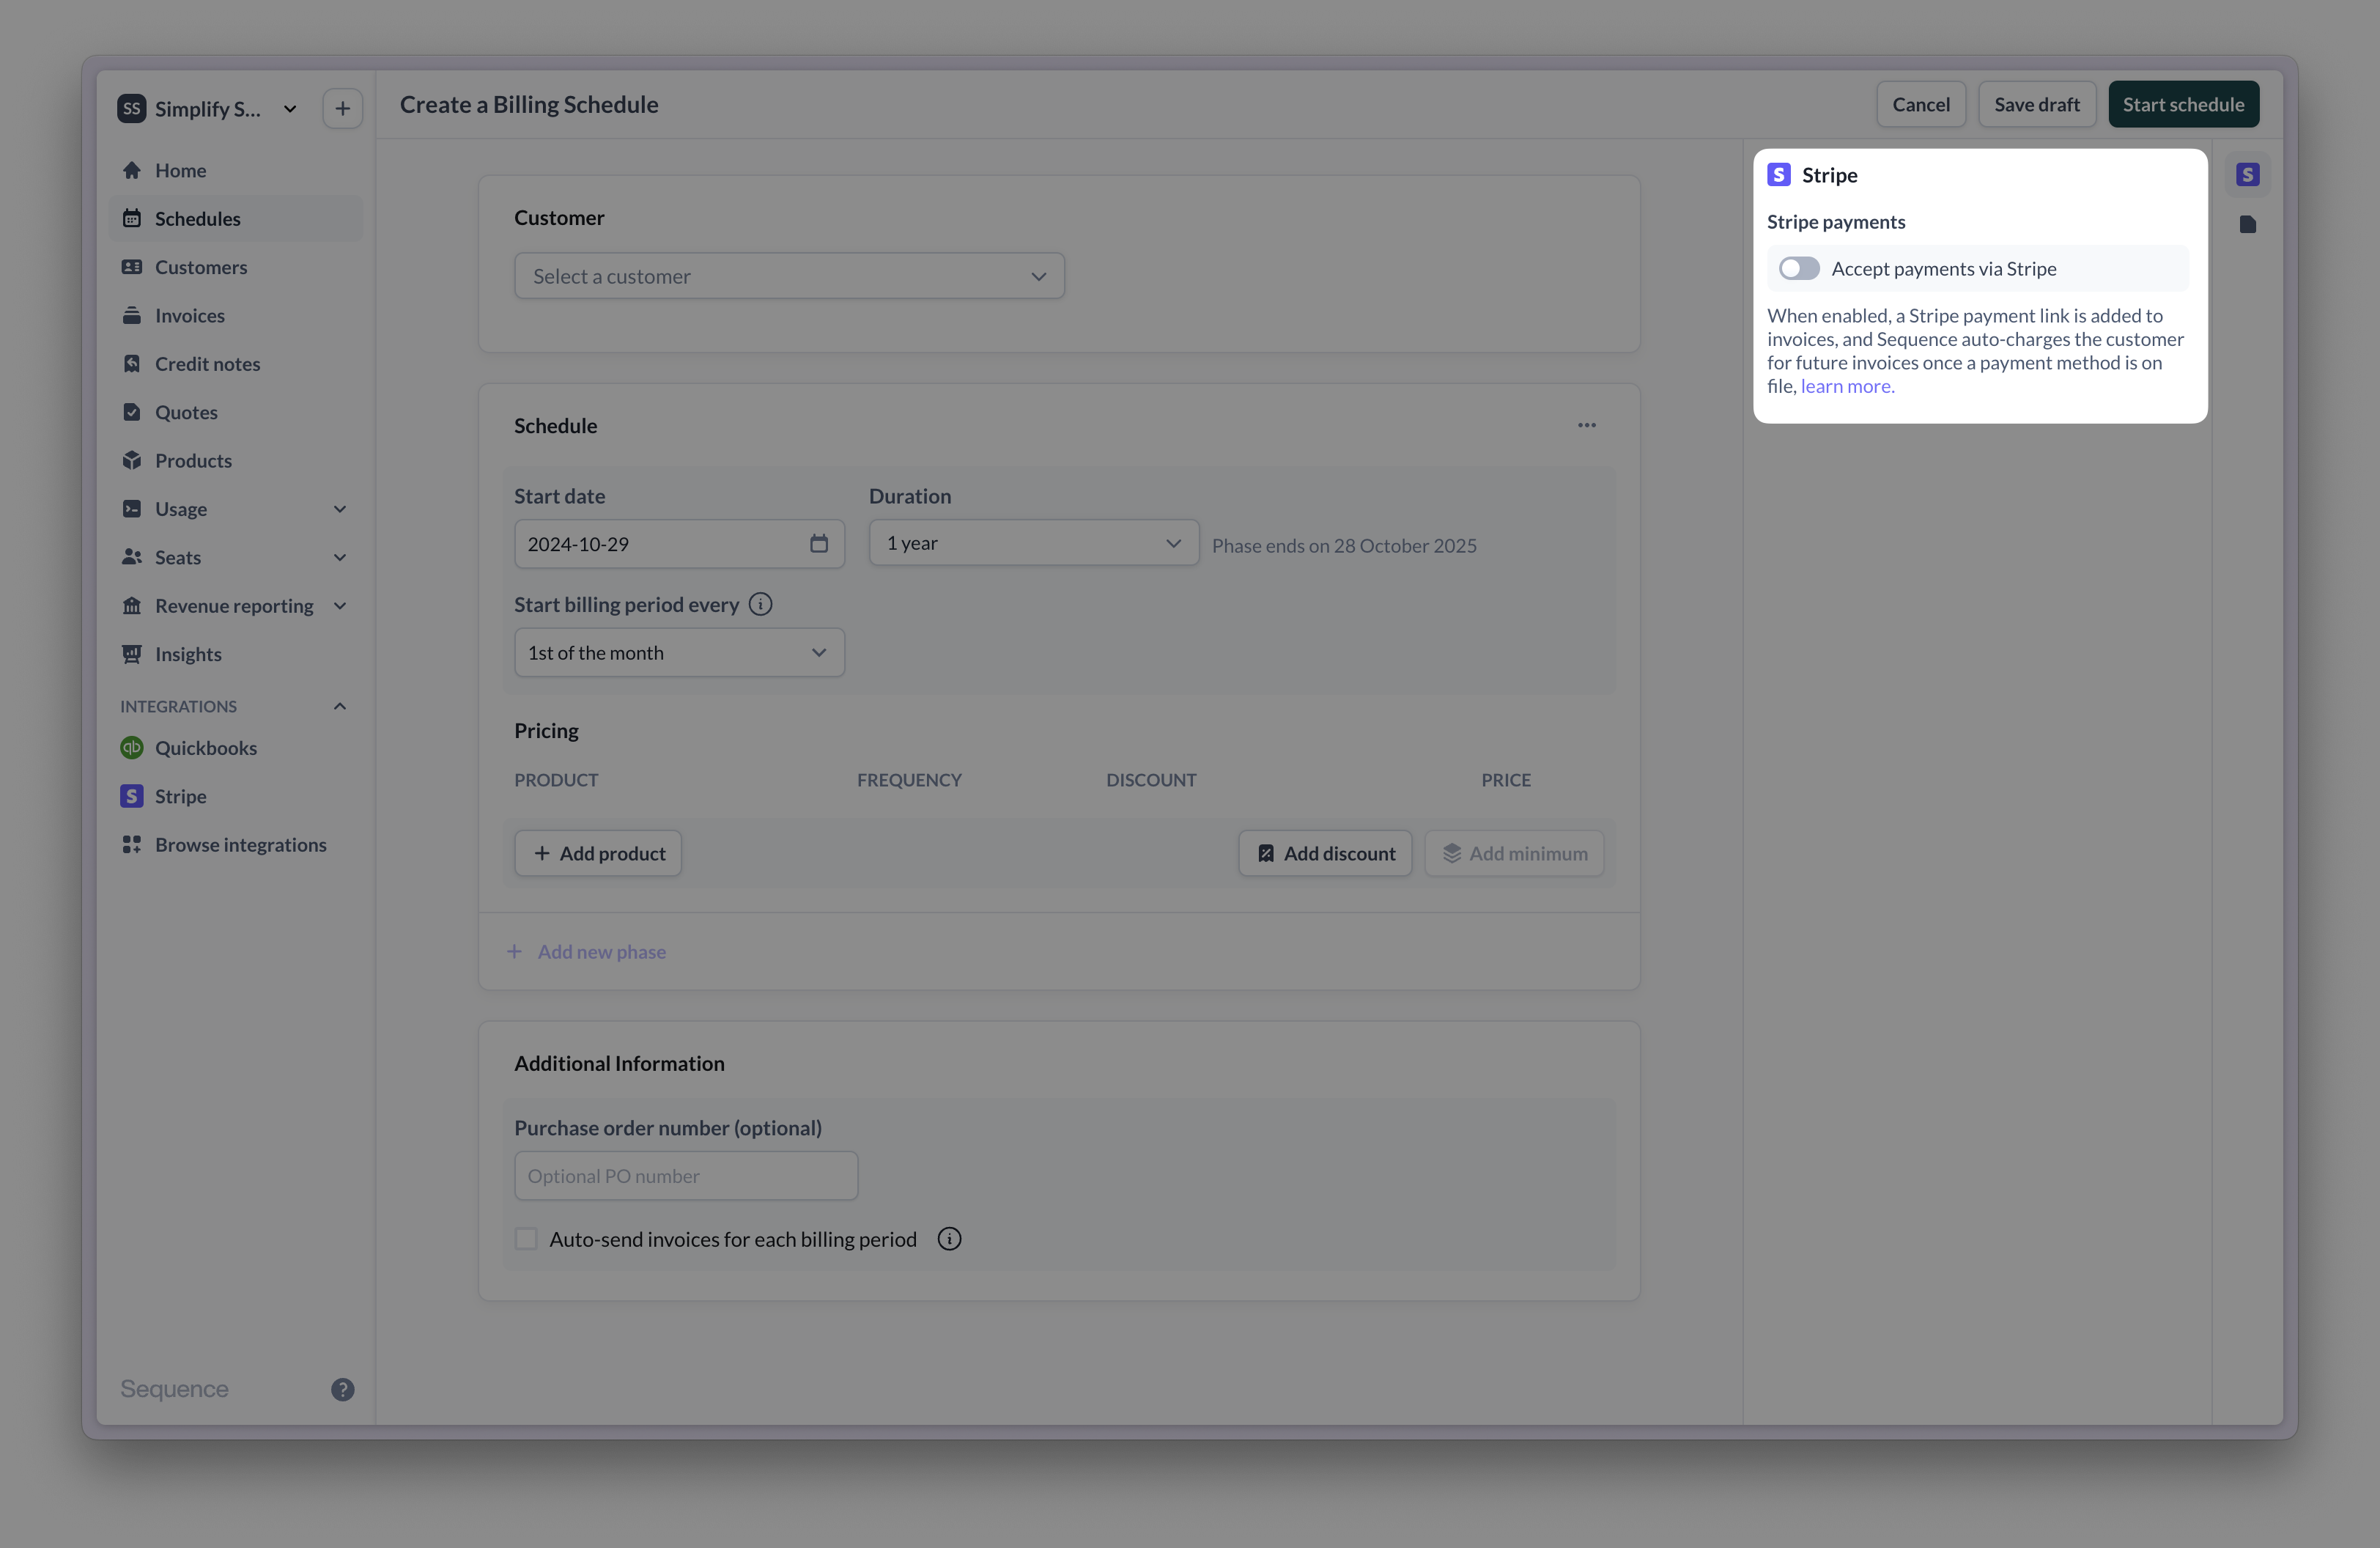Go to Browse integrations

(241, 844)
